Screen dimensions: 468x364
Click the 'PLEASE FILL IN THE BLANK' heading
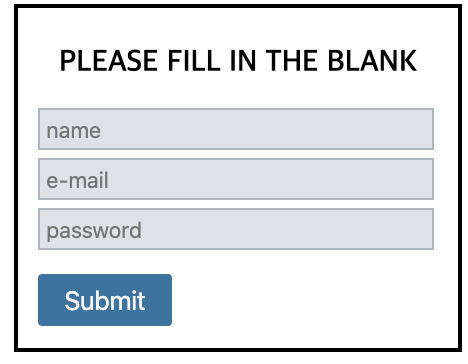tap(238, 61)
